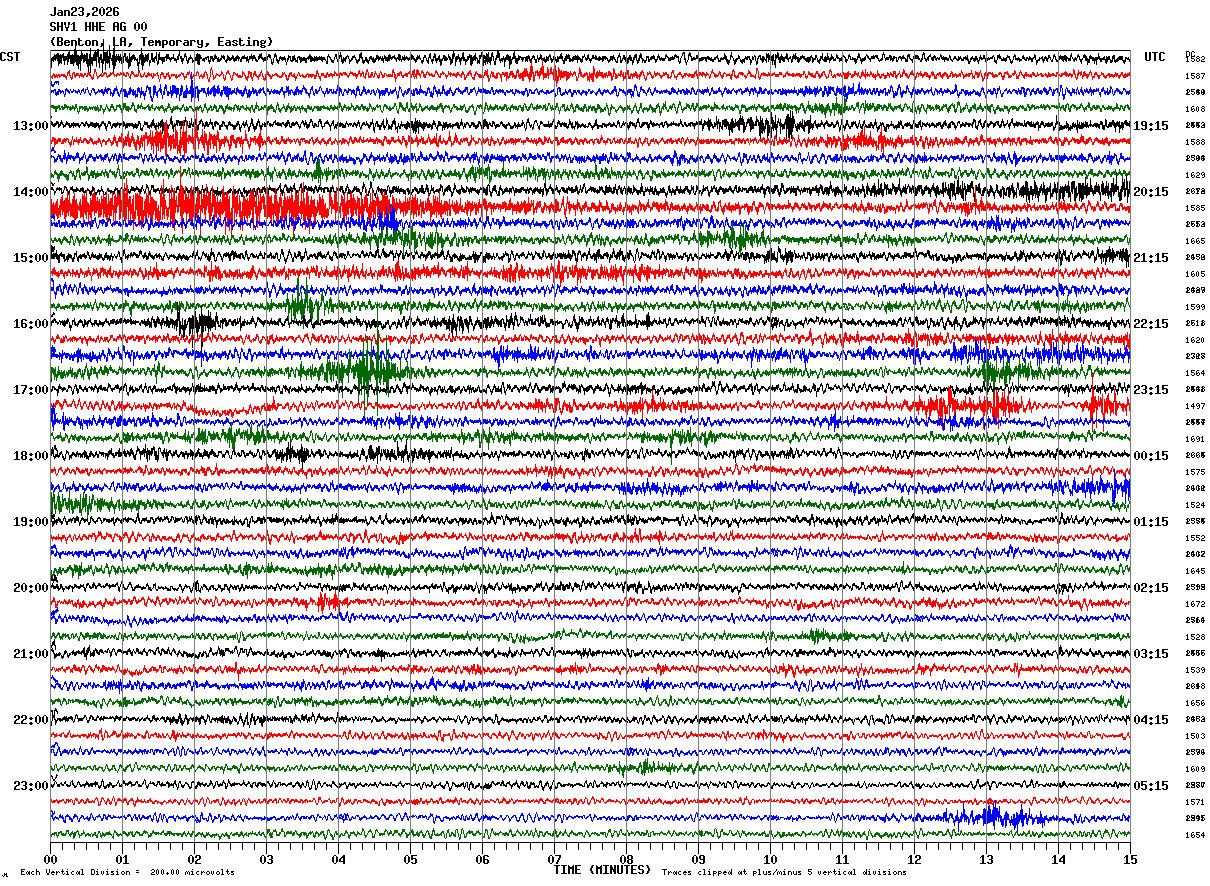Click the DC offset value 1672
This screenshot has width=1210, height=886.
coord(1195,604)
